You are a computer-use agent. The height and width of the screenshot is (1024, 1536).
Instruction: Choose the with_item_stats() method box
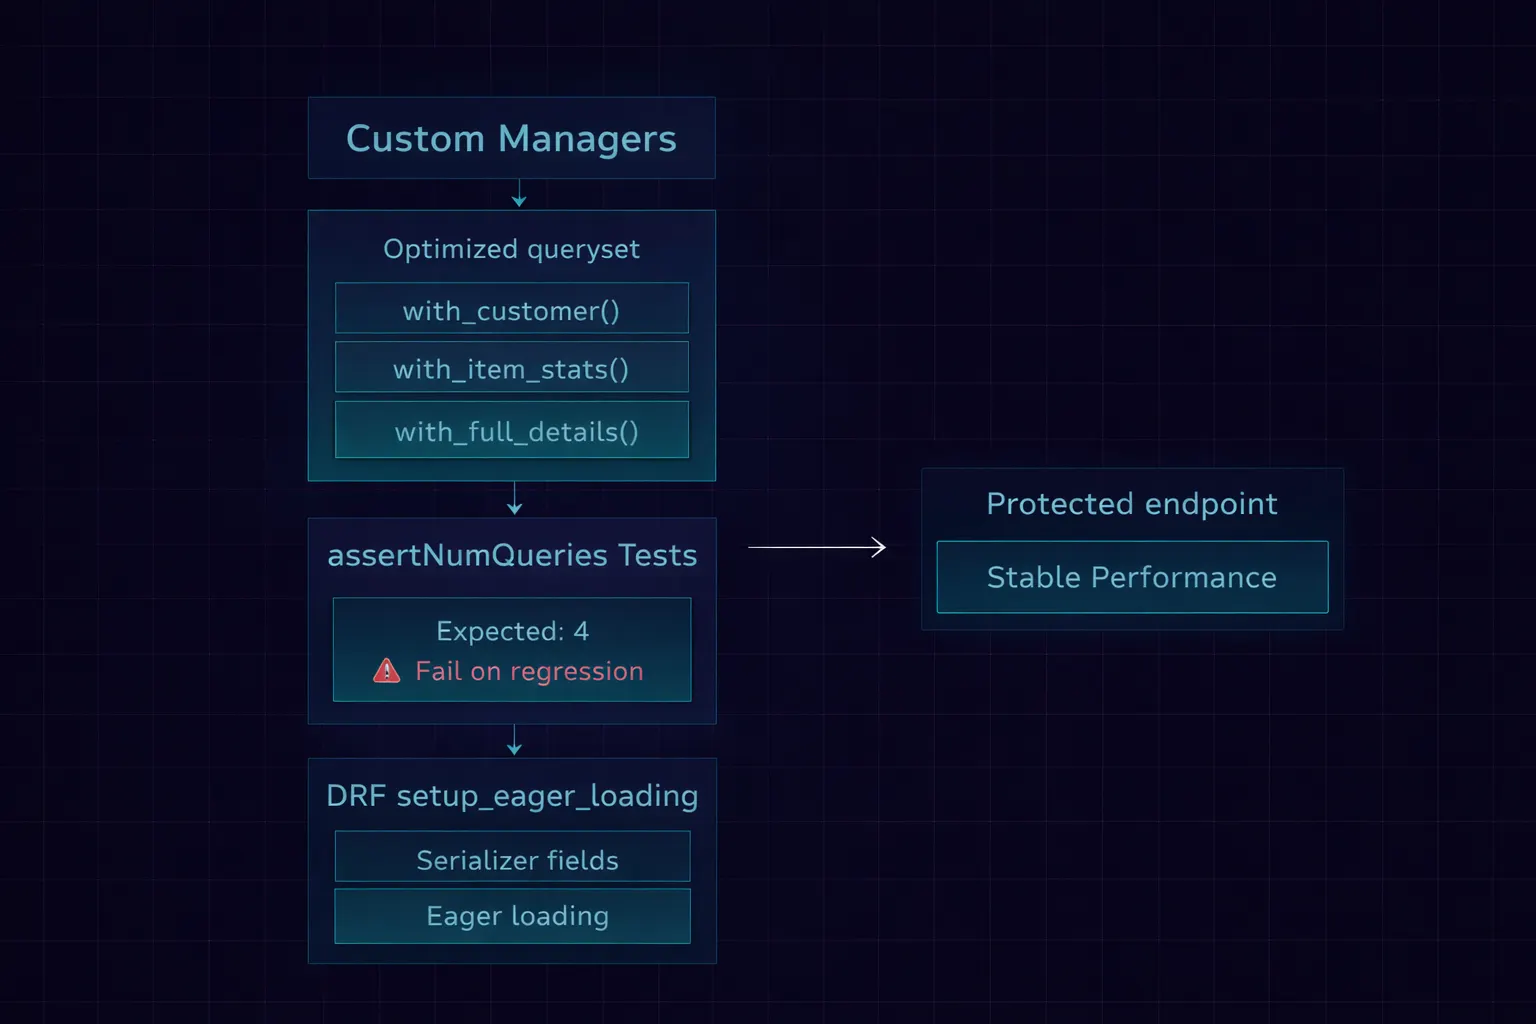coord(511,368)
